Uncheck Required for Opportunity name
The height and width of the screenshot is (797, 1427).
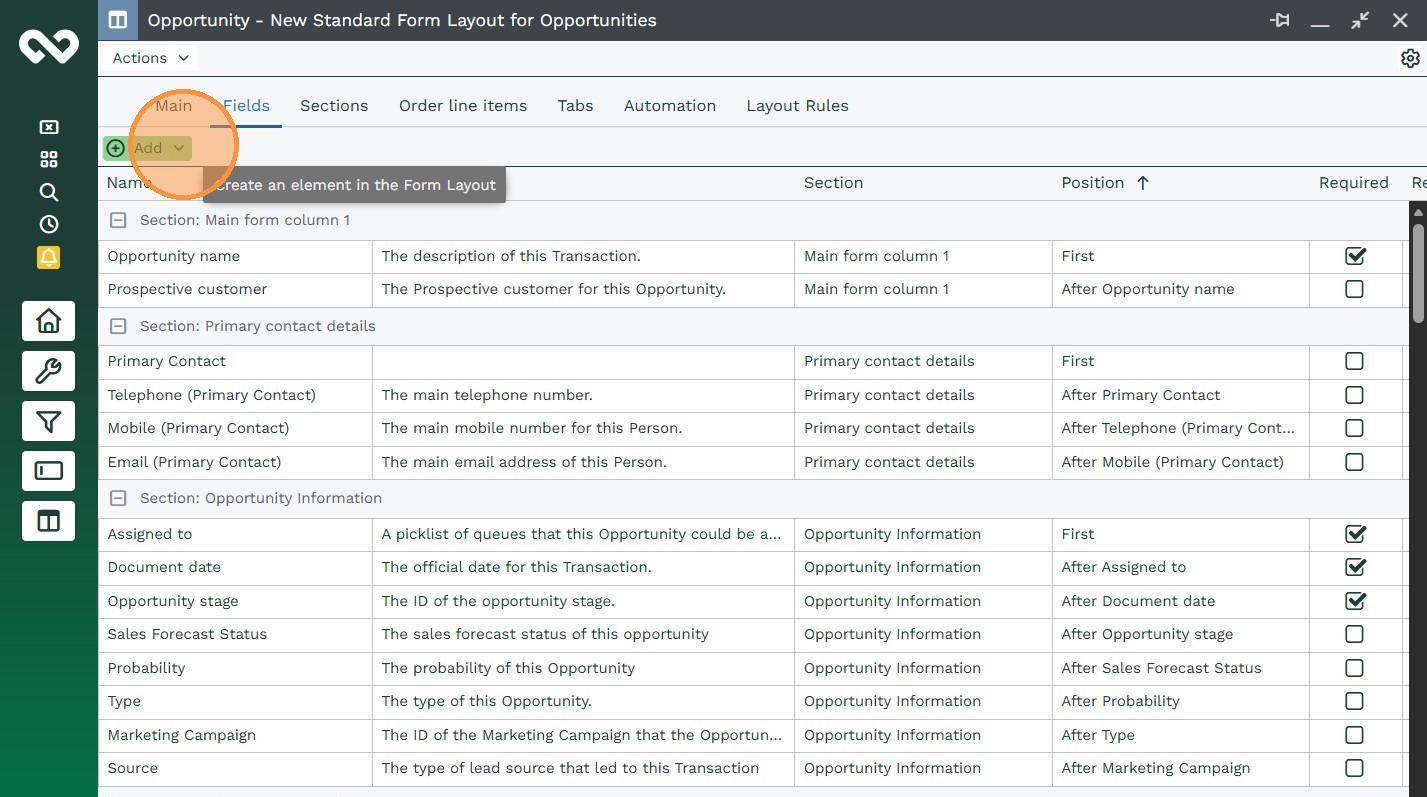coord(1355,256)
